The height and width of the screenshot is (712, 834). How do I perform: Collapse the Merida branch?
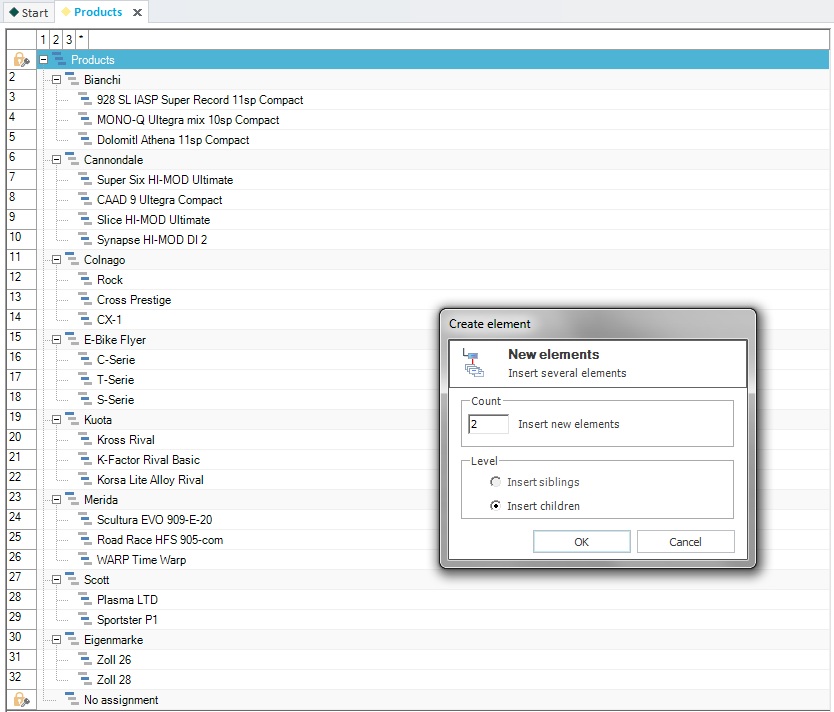56,499
